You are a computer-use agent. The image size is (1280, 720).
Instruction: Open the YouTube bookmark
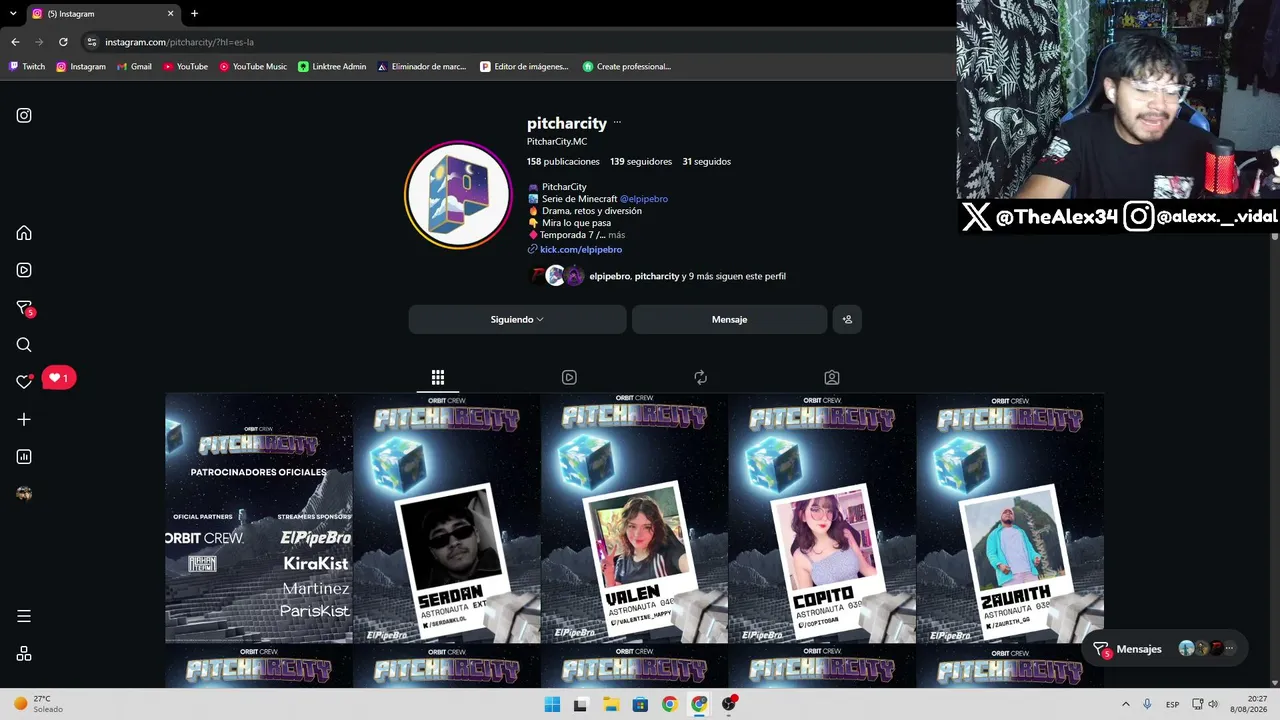[x=185, y=67]
